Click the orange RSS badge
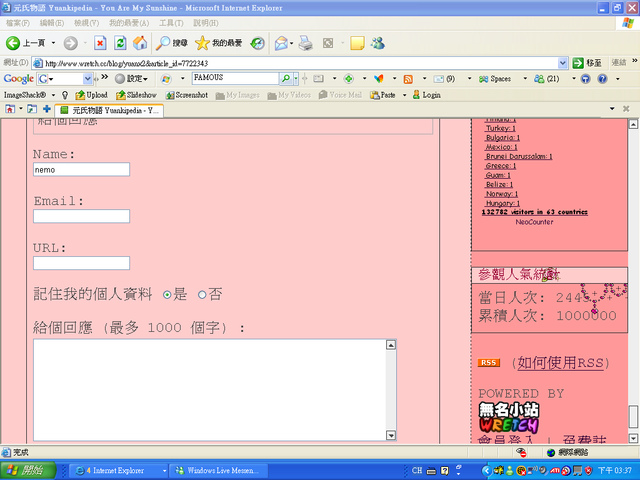 click(x=489, y=362)
